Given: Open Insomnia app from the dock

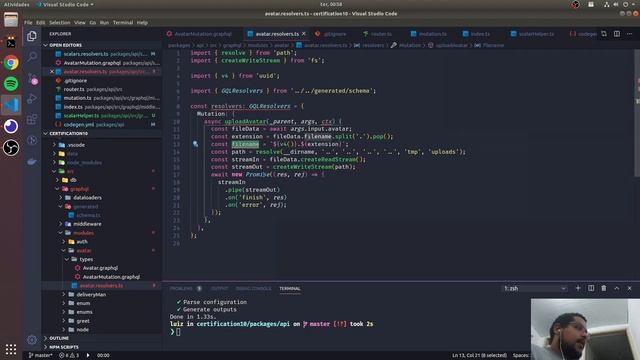Looking at the screenshot, I should pos(11,126).
